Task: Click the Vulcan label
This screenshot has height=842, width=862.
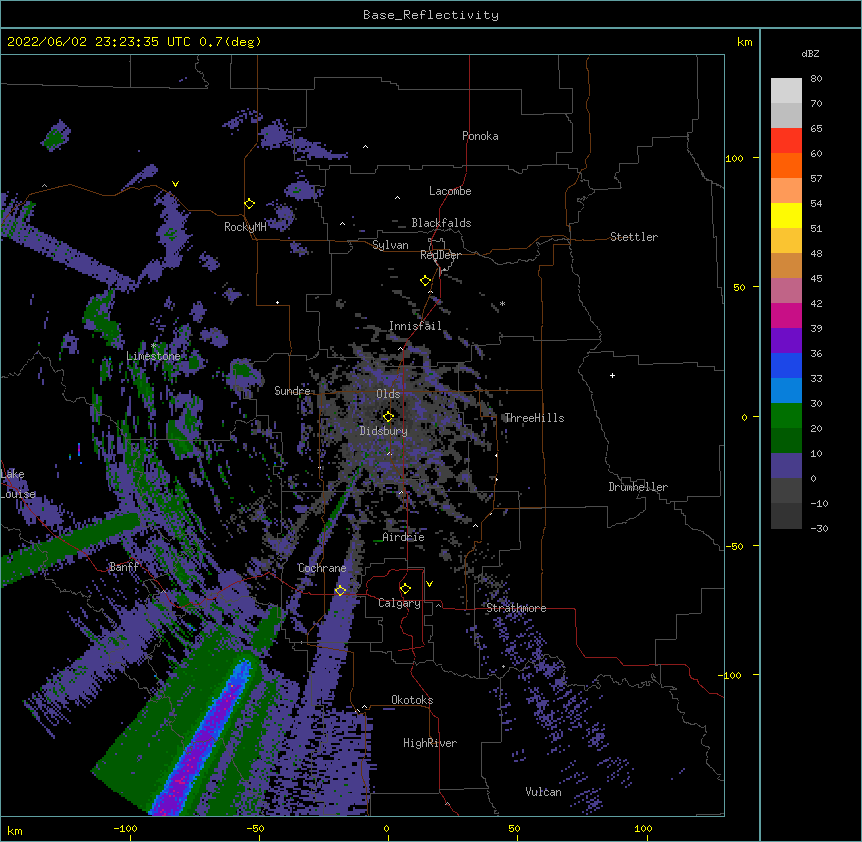Action: pyautogui.click(x=543, y=792)
